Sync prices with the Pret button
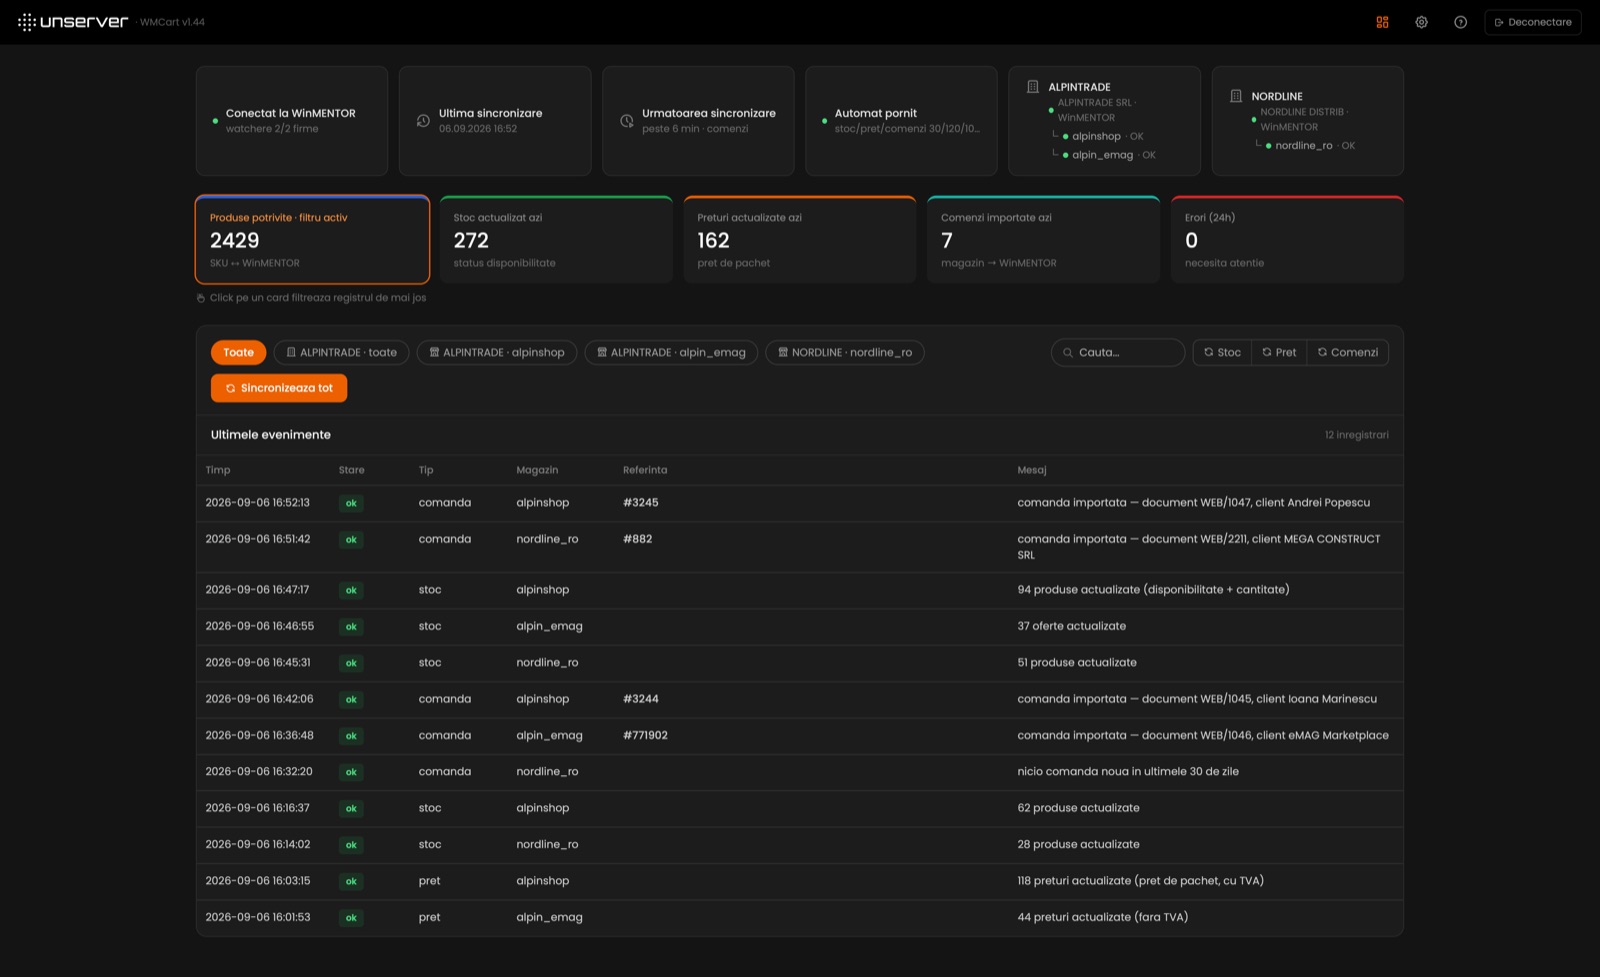 1279,352
